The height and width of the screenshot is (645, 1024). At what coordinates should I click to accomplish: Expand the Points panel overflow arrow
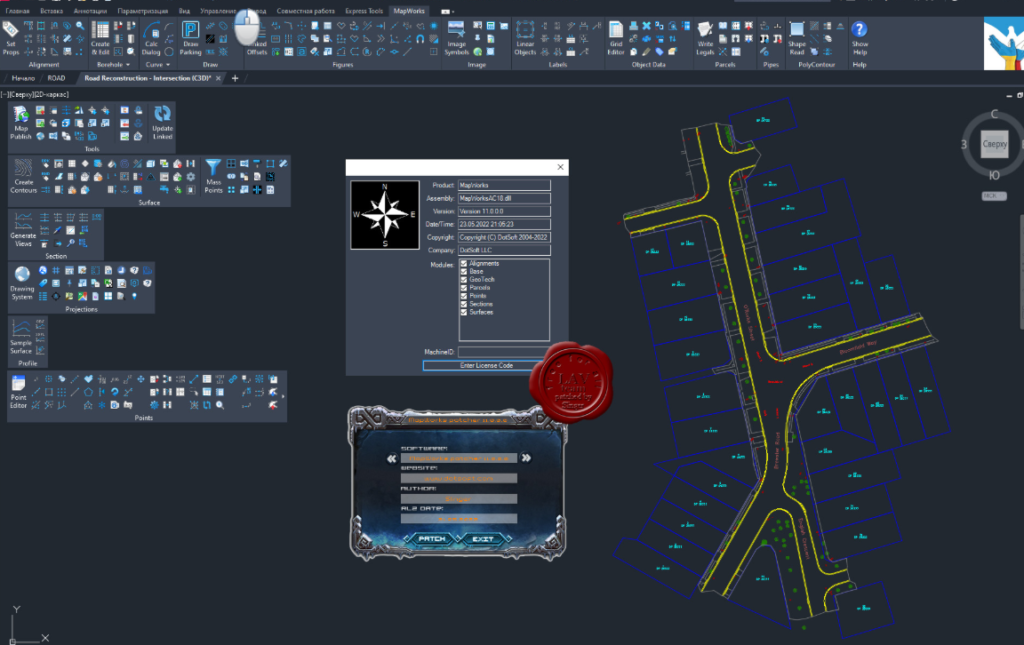(x=282, y=396)
